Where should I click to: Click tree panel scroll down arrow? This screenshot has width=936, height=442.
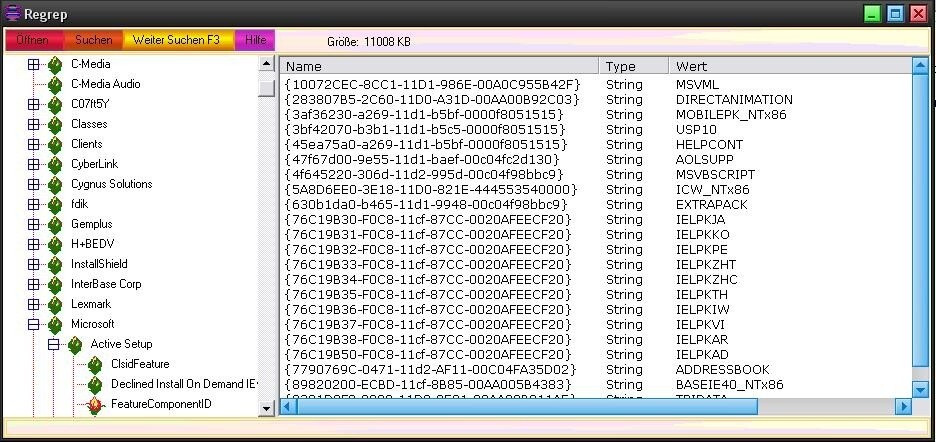pyautogui.click(x=266, y=408)
